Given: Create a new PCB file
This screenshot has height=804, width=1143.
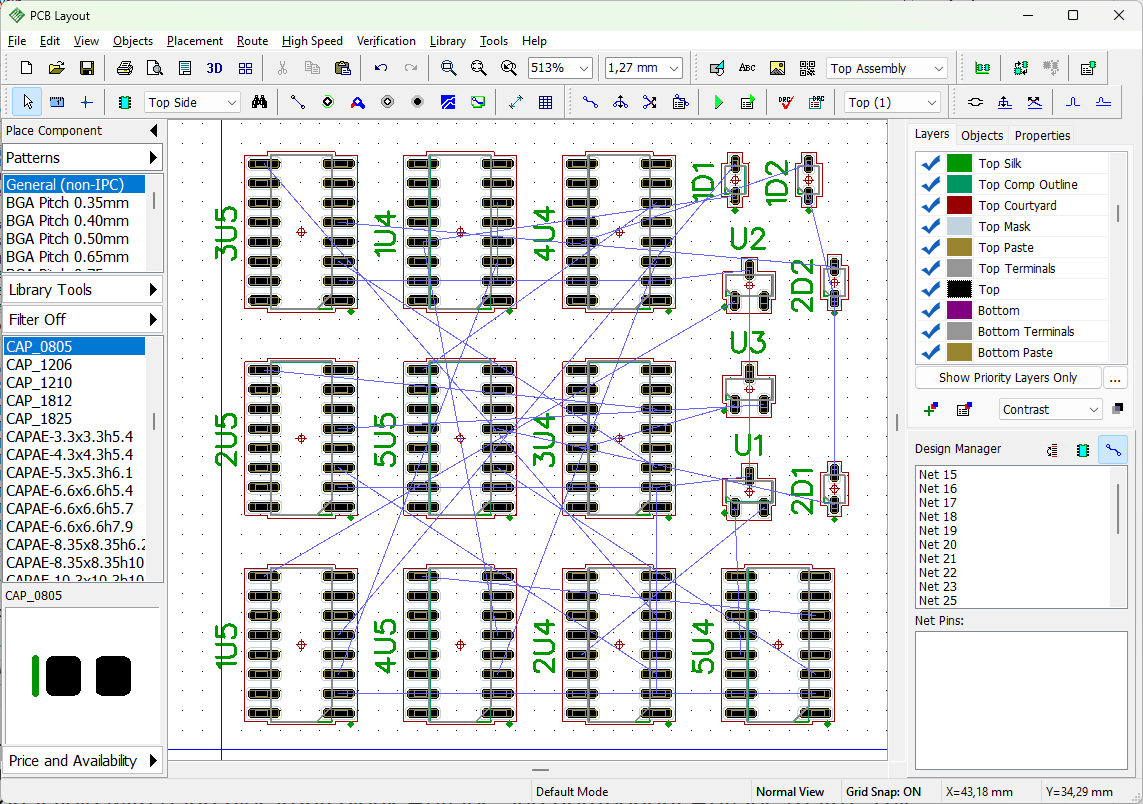Looking at the screenshot, I should [26, 68].
